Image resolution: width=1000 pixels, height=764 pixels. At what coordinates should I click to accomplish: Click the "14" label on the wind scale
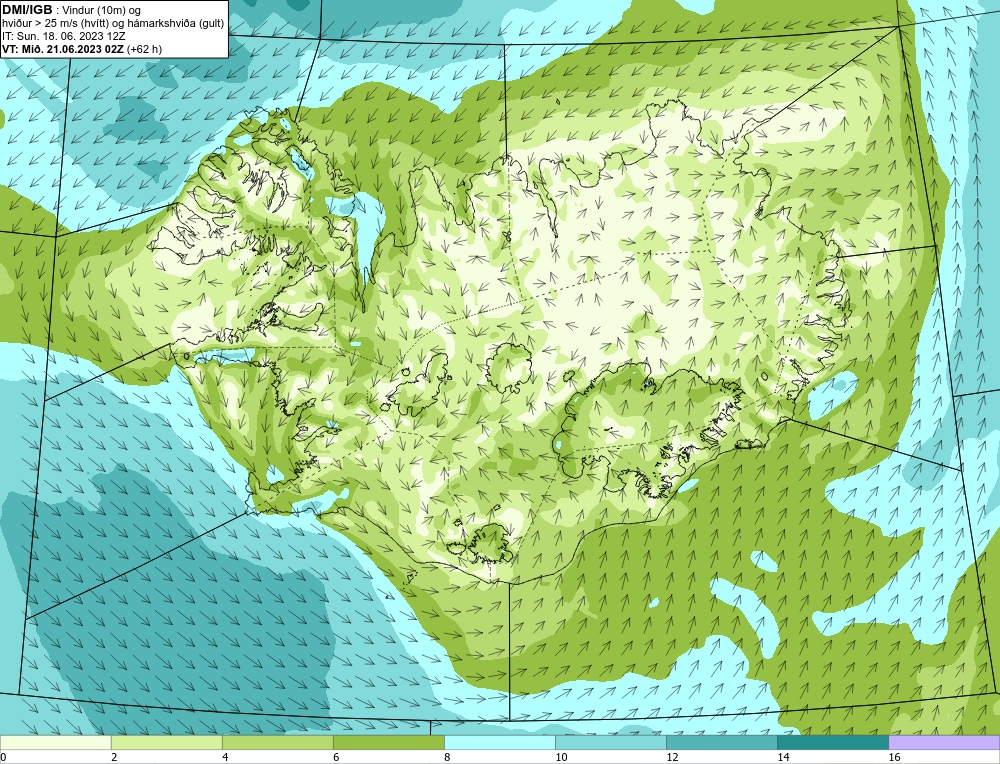(783, 757)
